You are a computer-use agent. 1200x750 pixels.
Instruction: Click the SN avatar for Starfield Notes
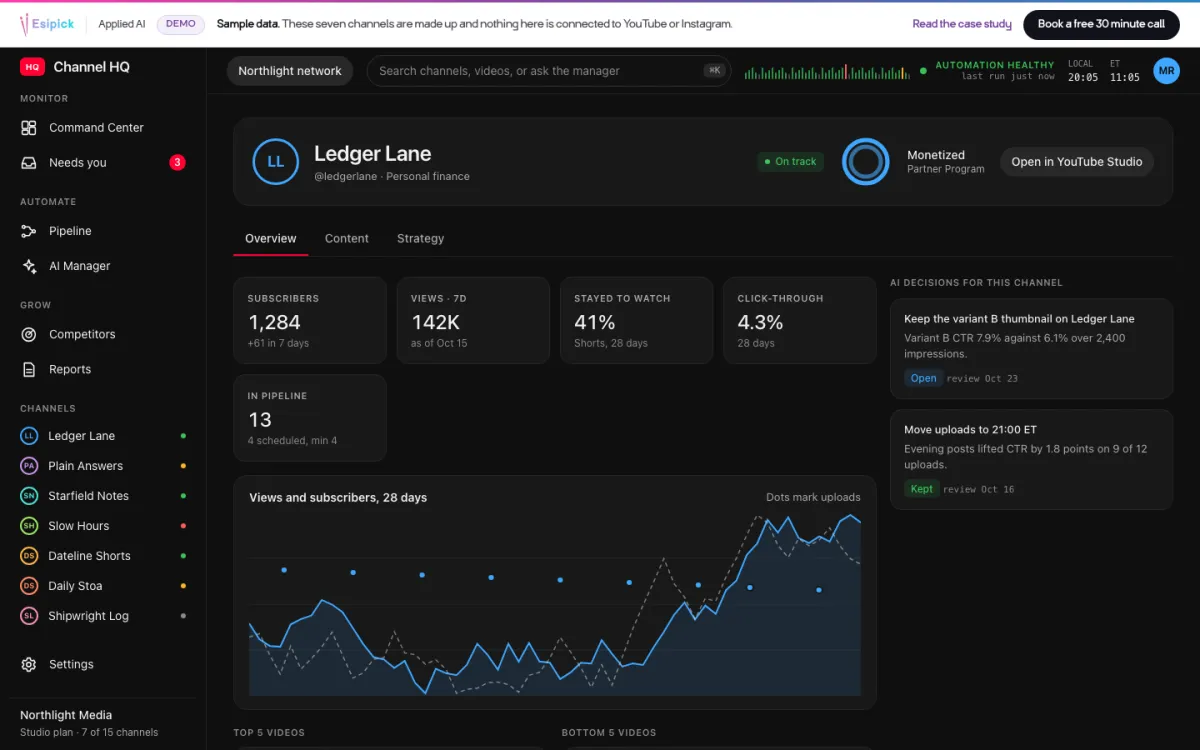coord(29,496)
